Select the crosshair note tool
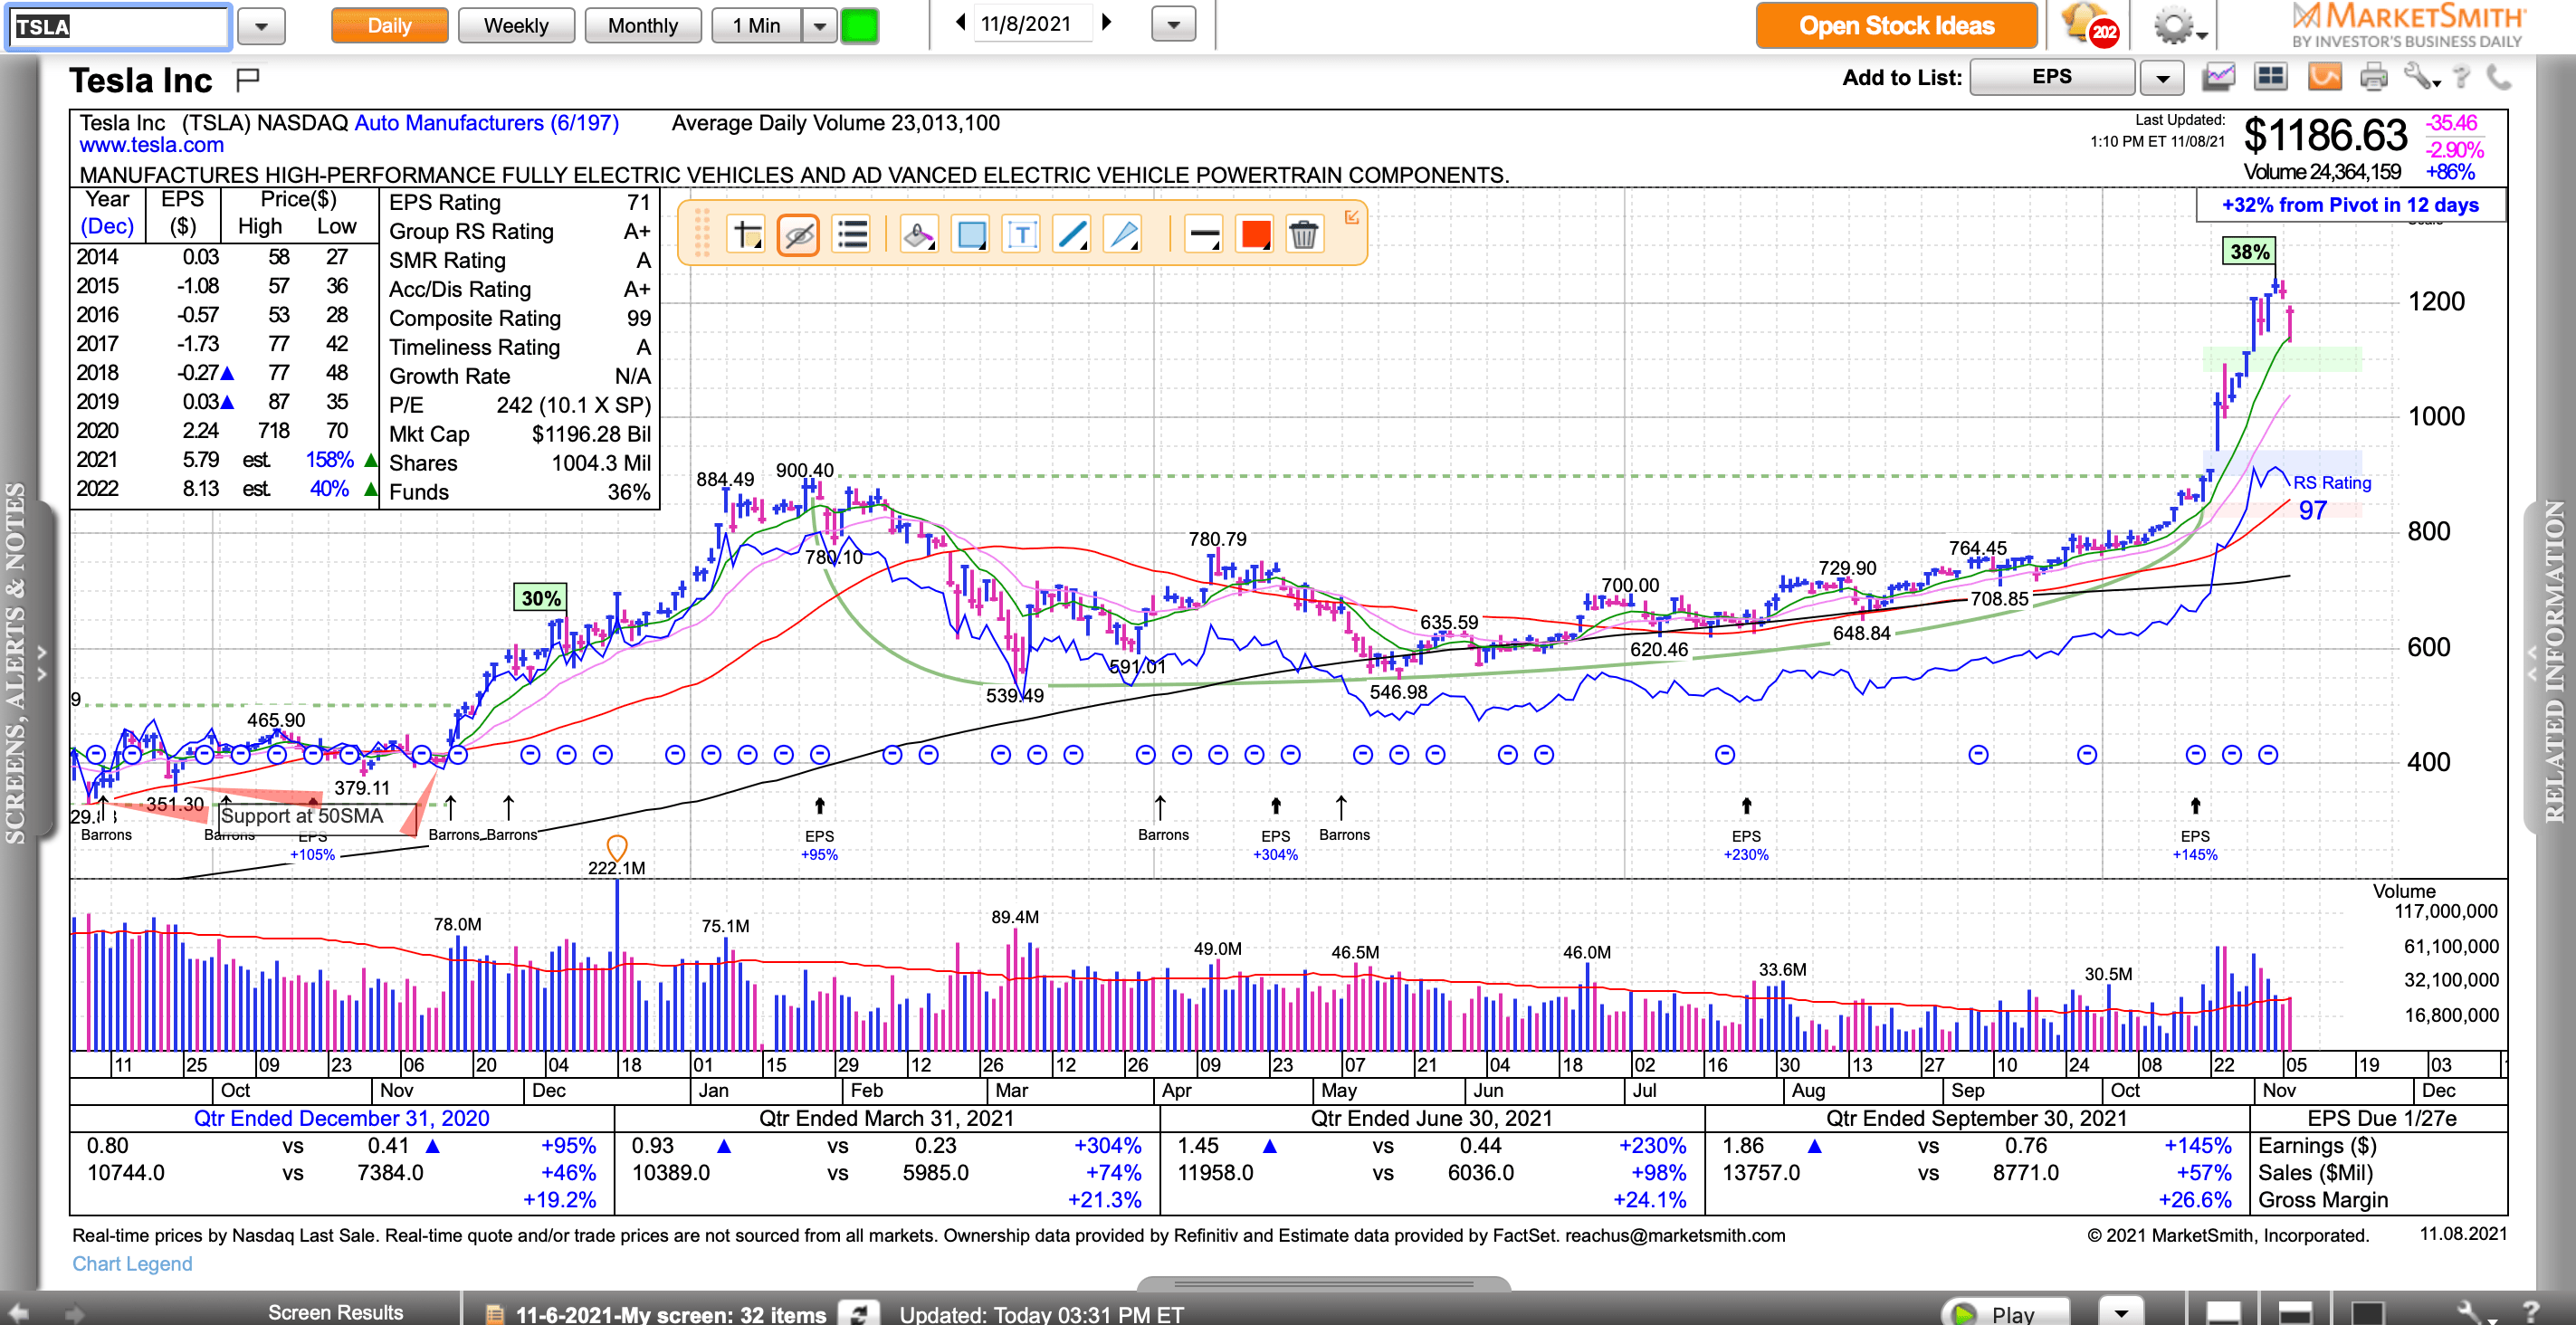Screen dimensions: 2576x1325 [746, 236]
